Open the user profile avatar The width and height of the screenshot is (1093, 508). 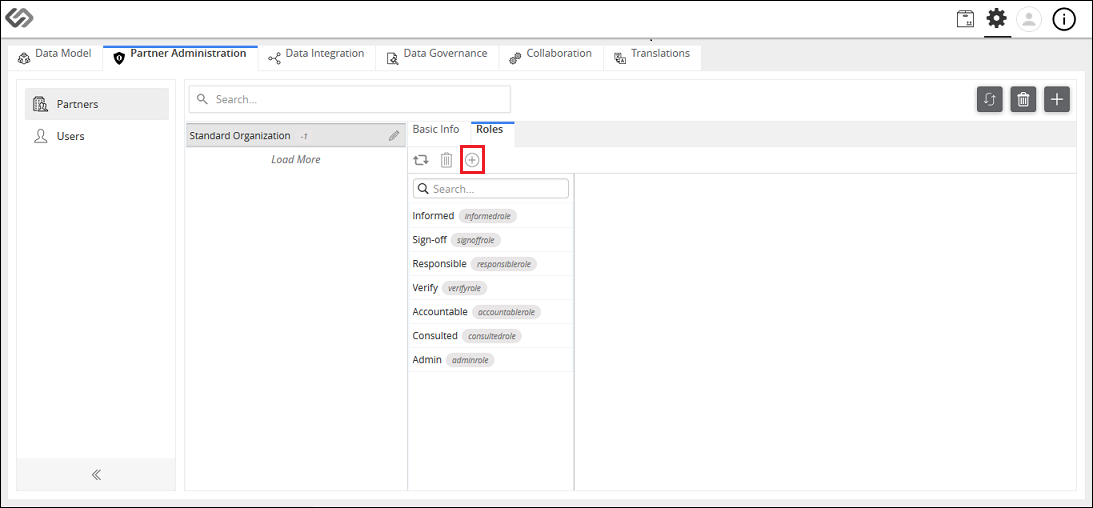tap(1029, 20)
